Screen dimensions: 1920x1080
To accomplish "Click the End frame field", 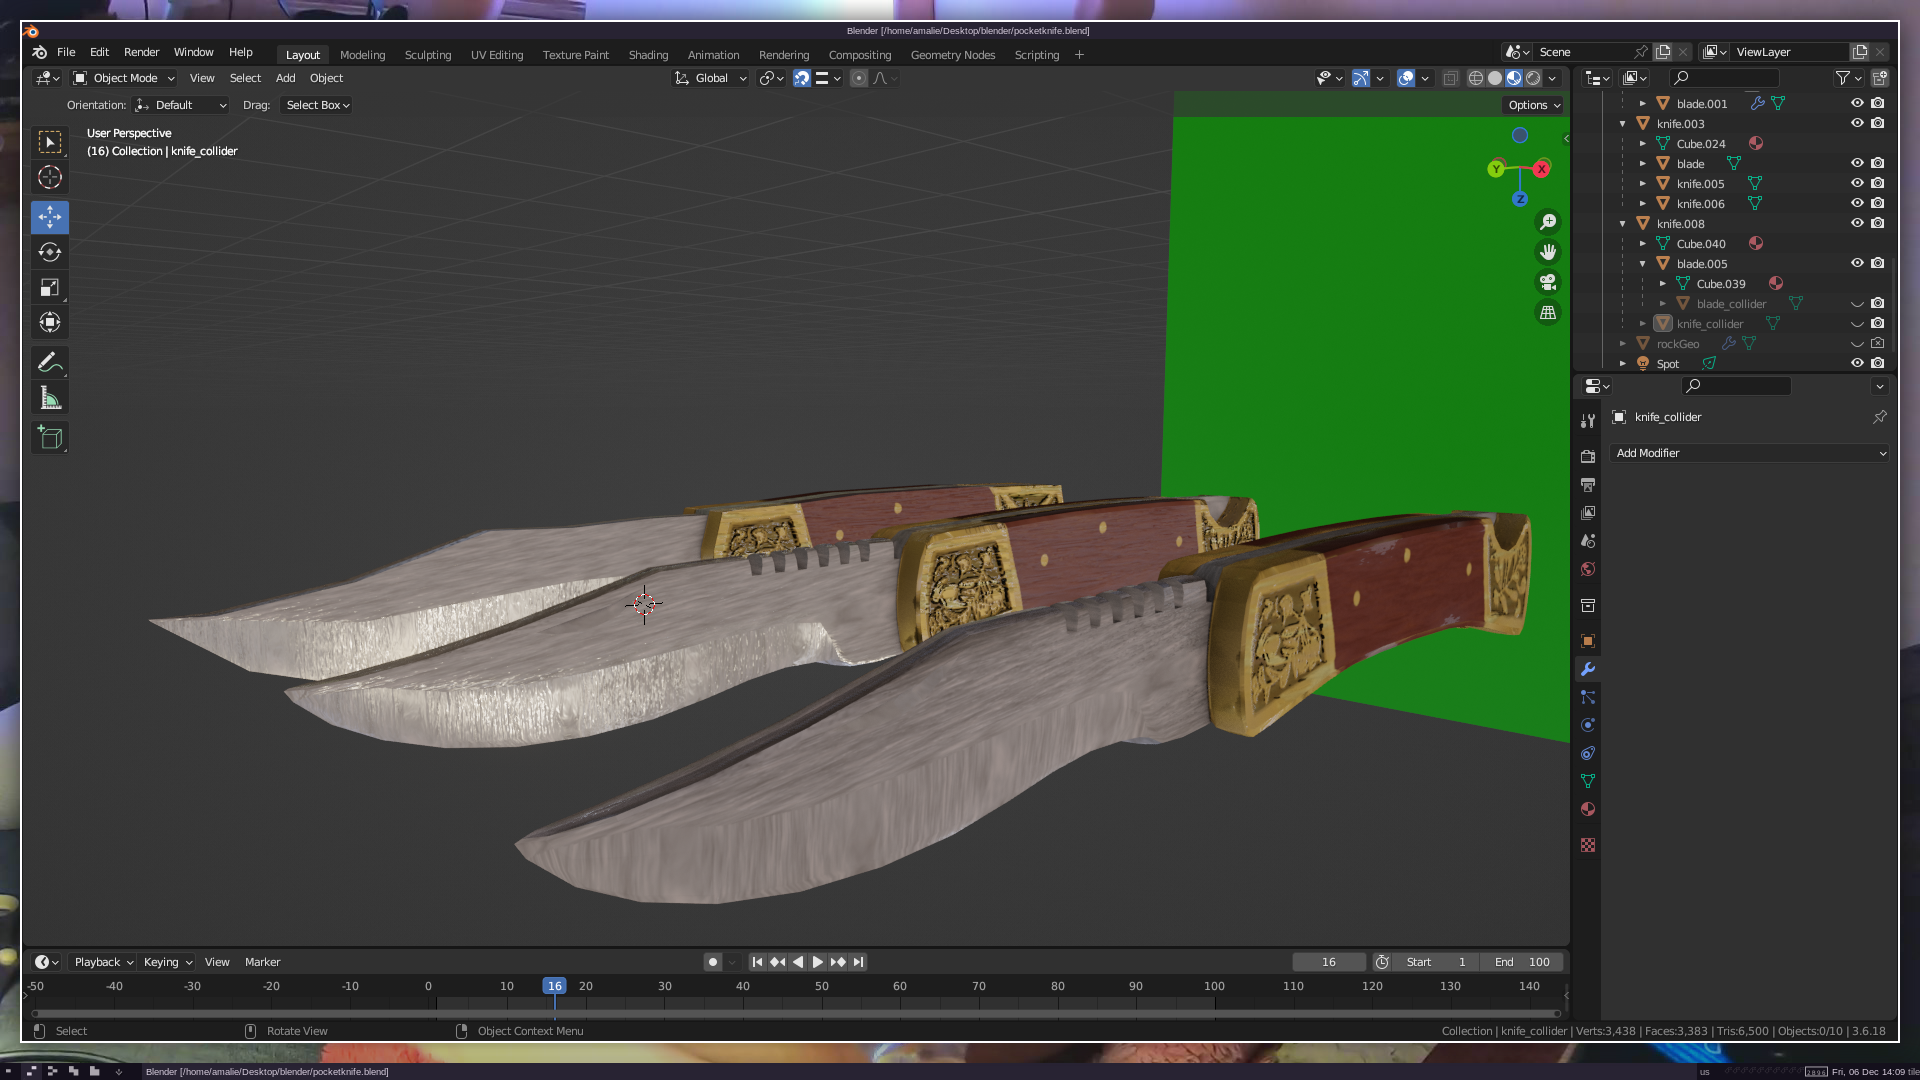I will click(x=1522, y=962).
